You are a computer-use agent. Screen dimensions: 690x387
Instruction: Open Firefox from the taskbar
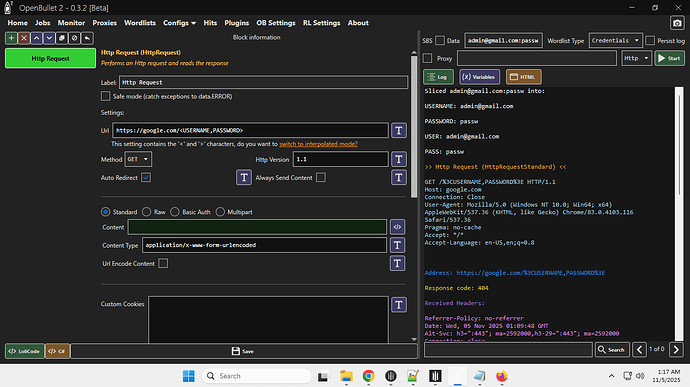tap(502, 376)
